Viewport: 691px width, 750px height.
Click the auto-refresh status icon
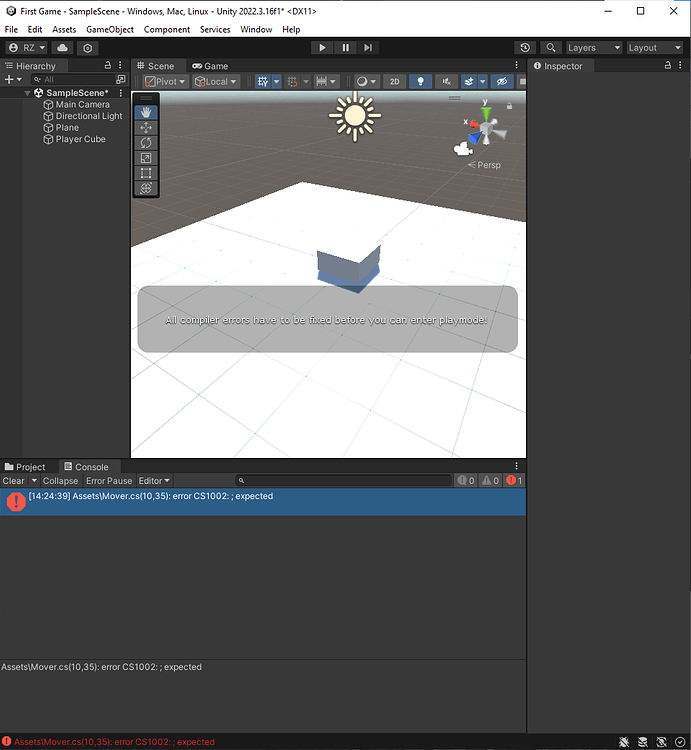click(661, 742)
